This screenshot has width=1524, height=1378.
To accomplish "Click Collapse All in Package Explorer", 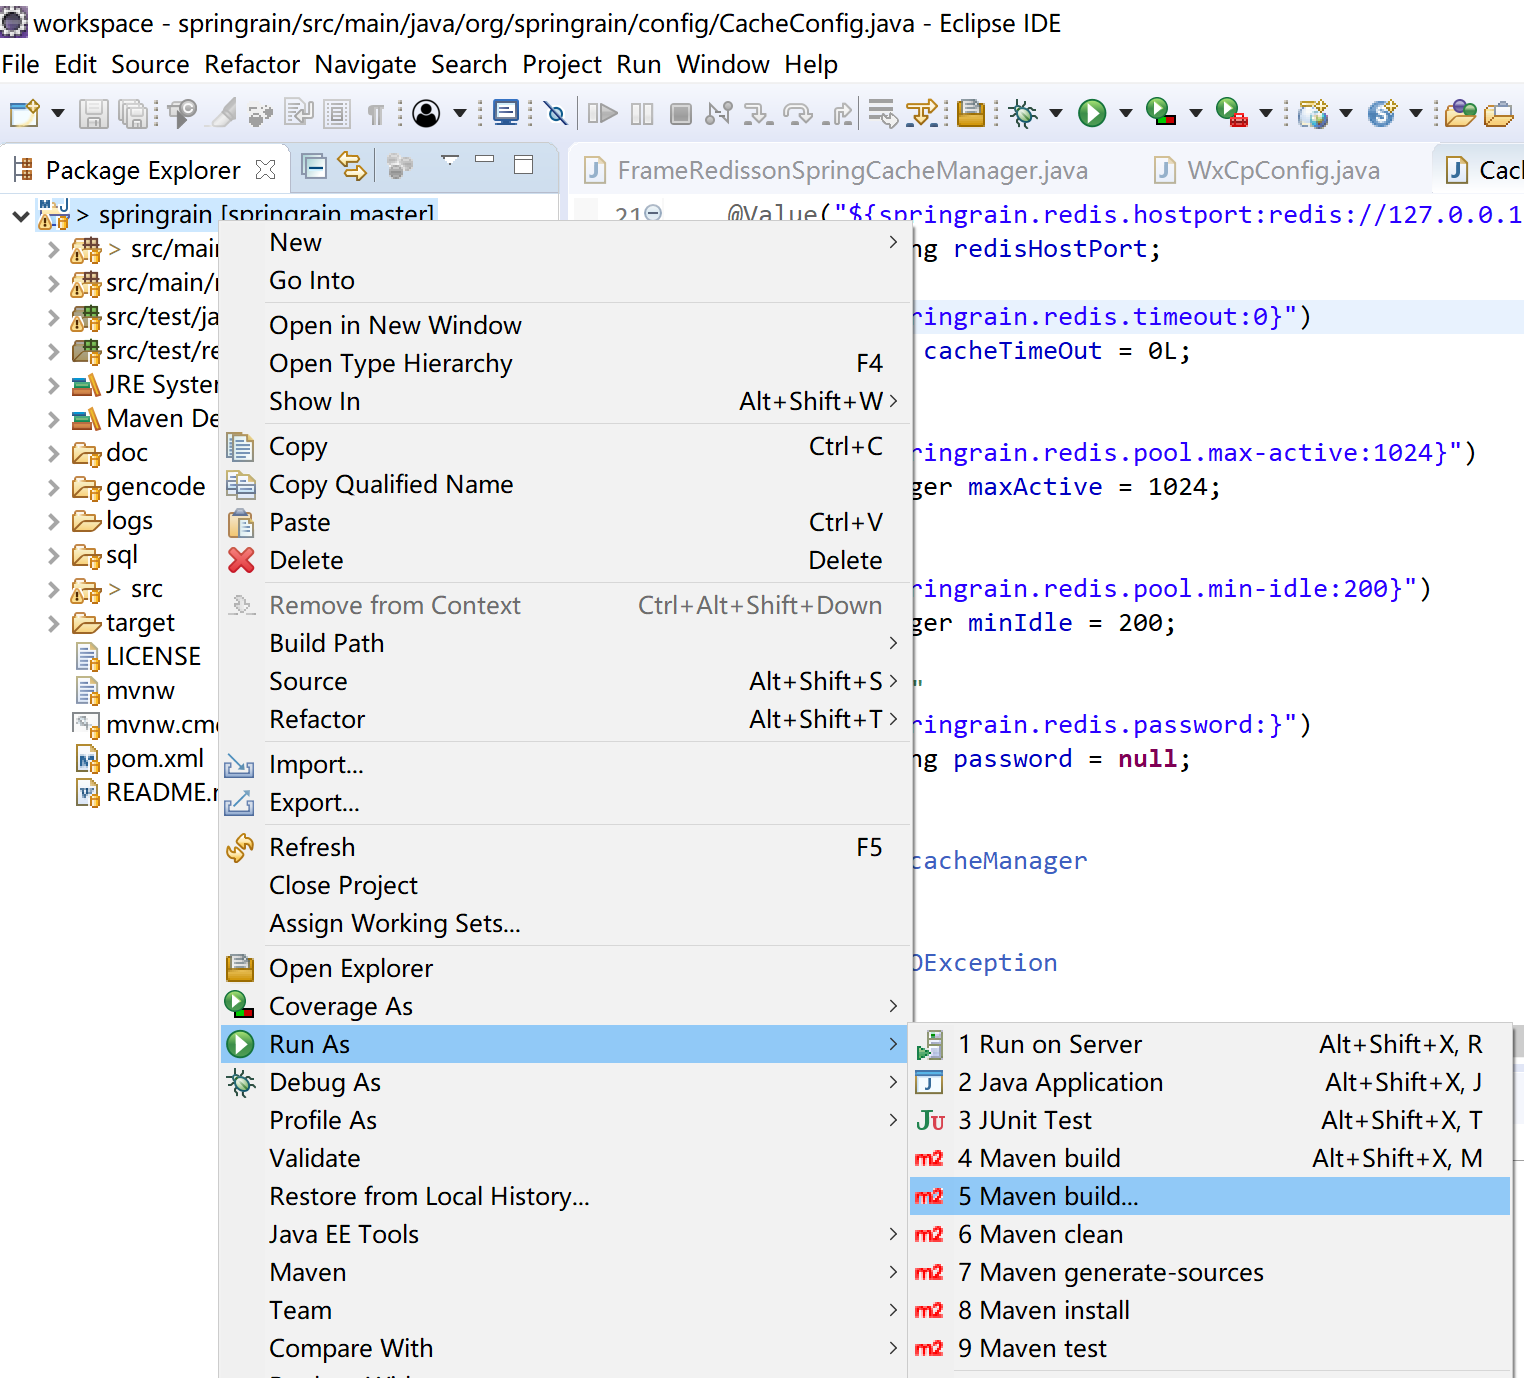I will (x=314, y=166).
